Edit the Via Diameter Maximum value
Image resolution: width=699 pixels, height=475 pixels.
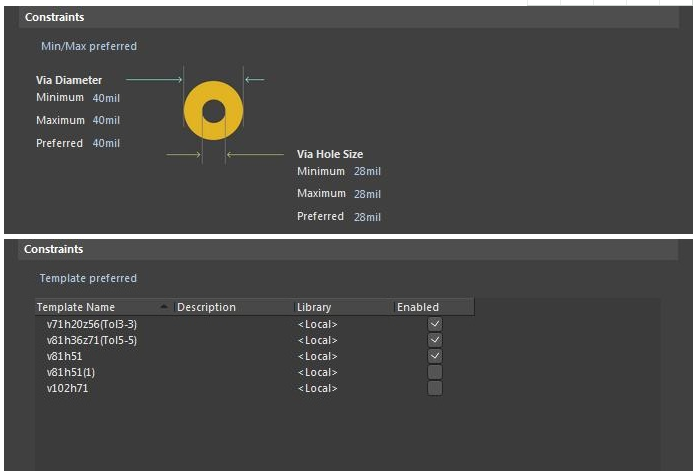(106, 120)
